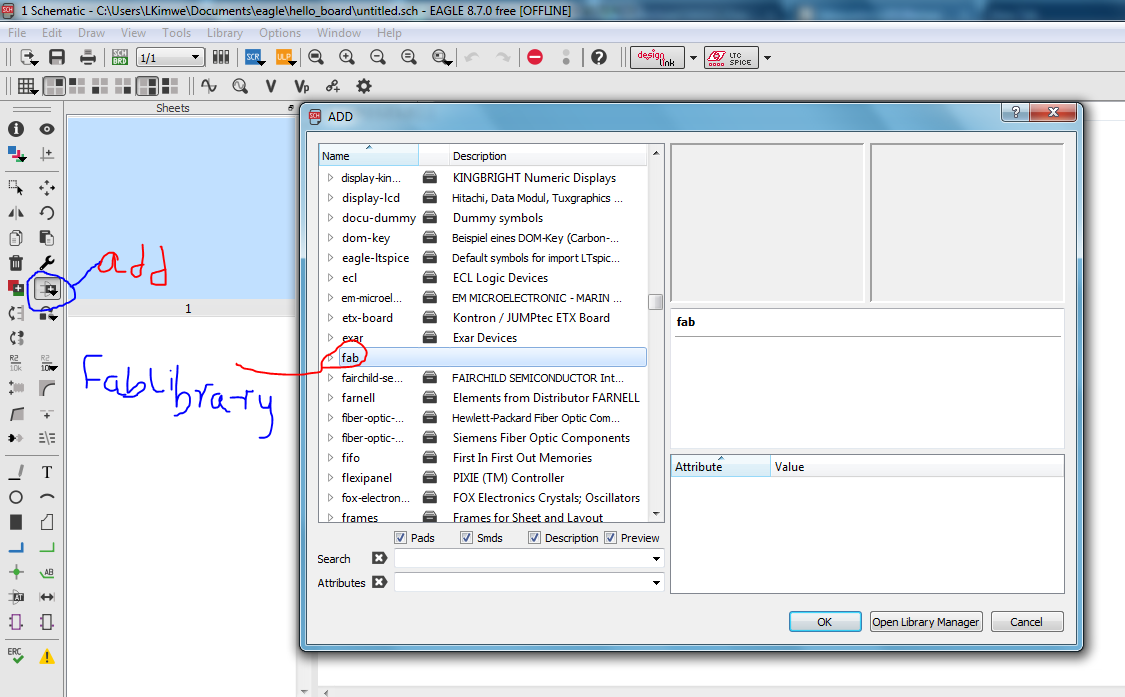Run script with the SCR icon

[253, 57]
